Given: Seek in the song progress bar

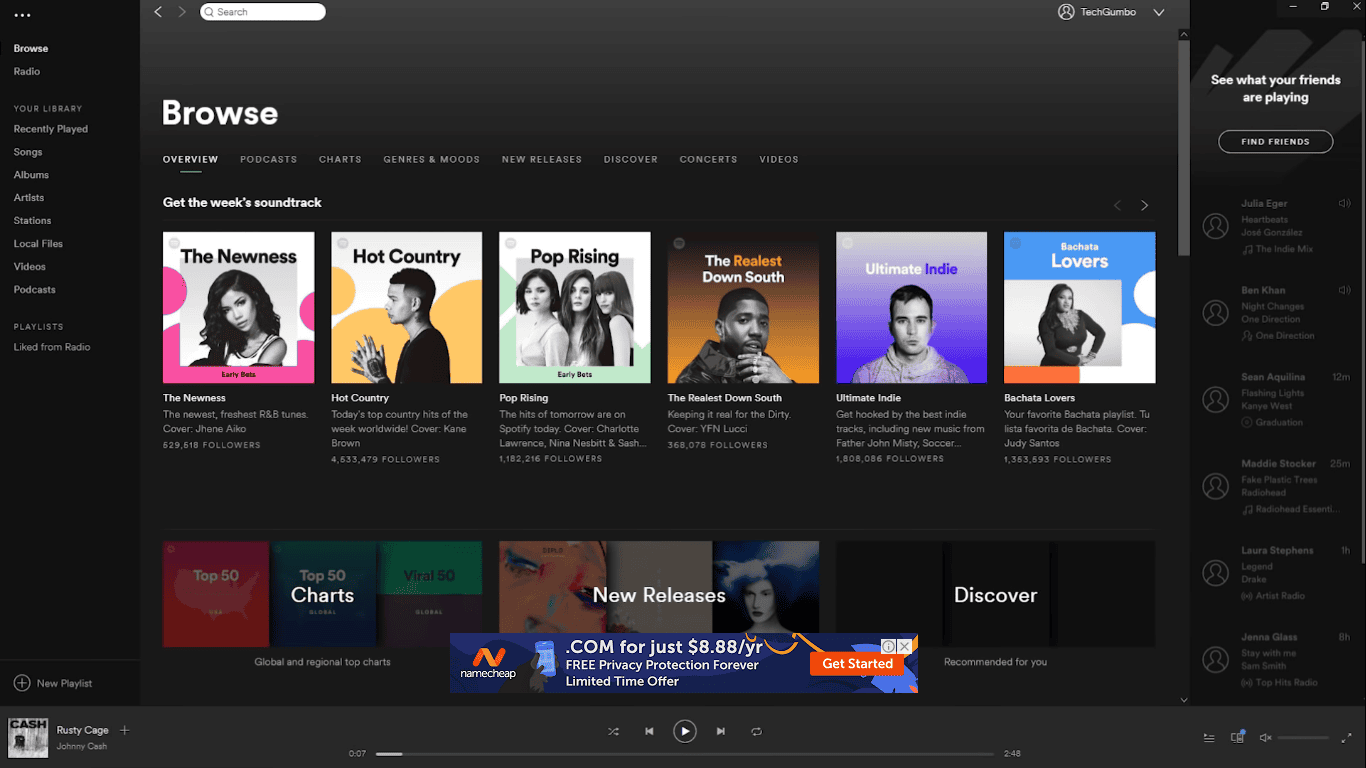Looking at the screenshot, I should pyautogui.click(x=685, y=754).
